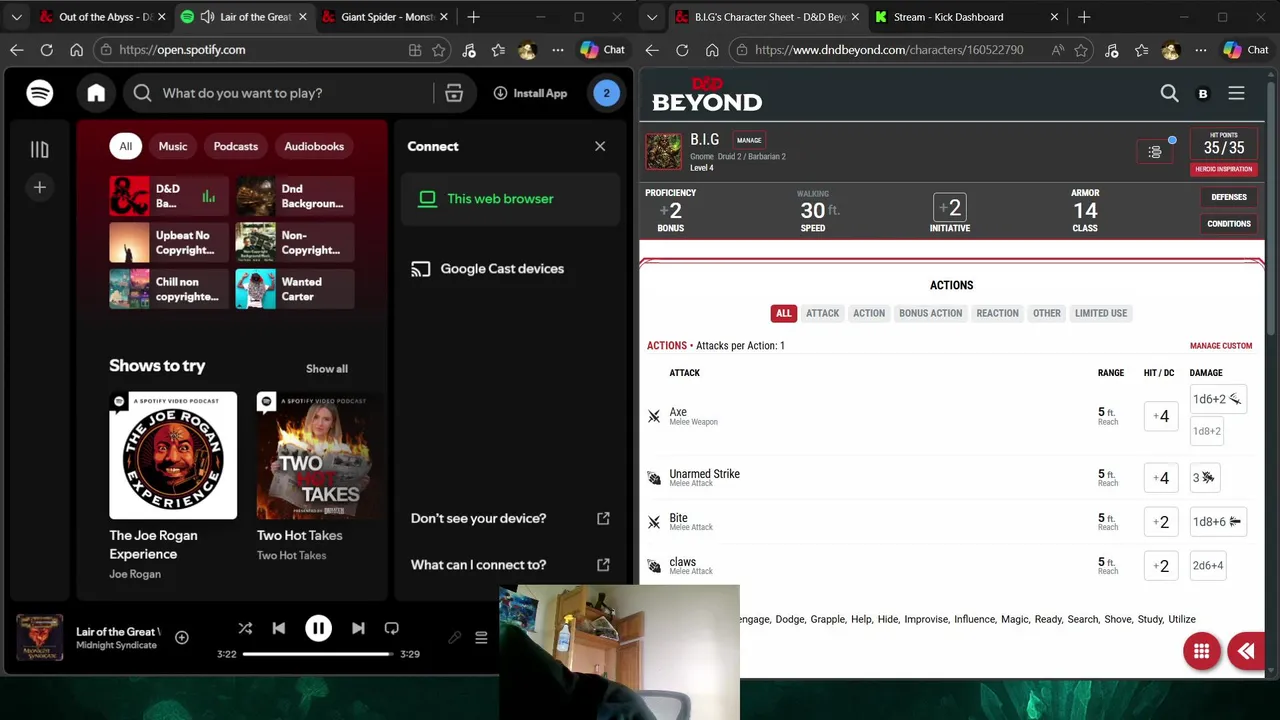Open the Dnd Background playlist tile
Viewport: 1280px width, 720px height.
[x=295, y=196]
